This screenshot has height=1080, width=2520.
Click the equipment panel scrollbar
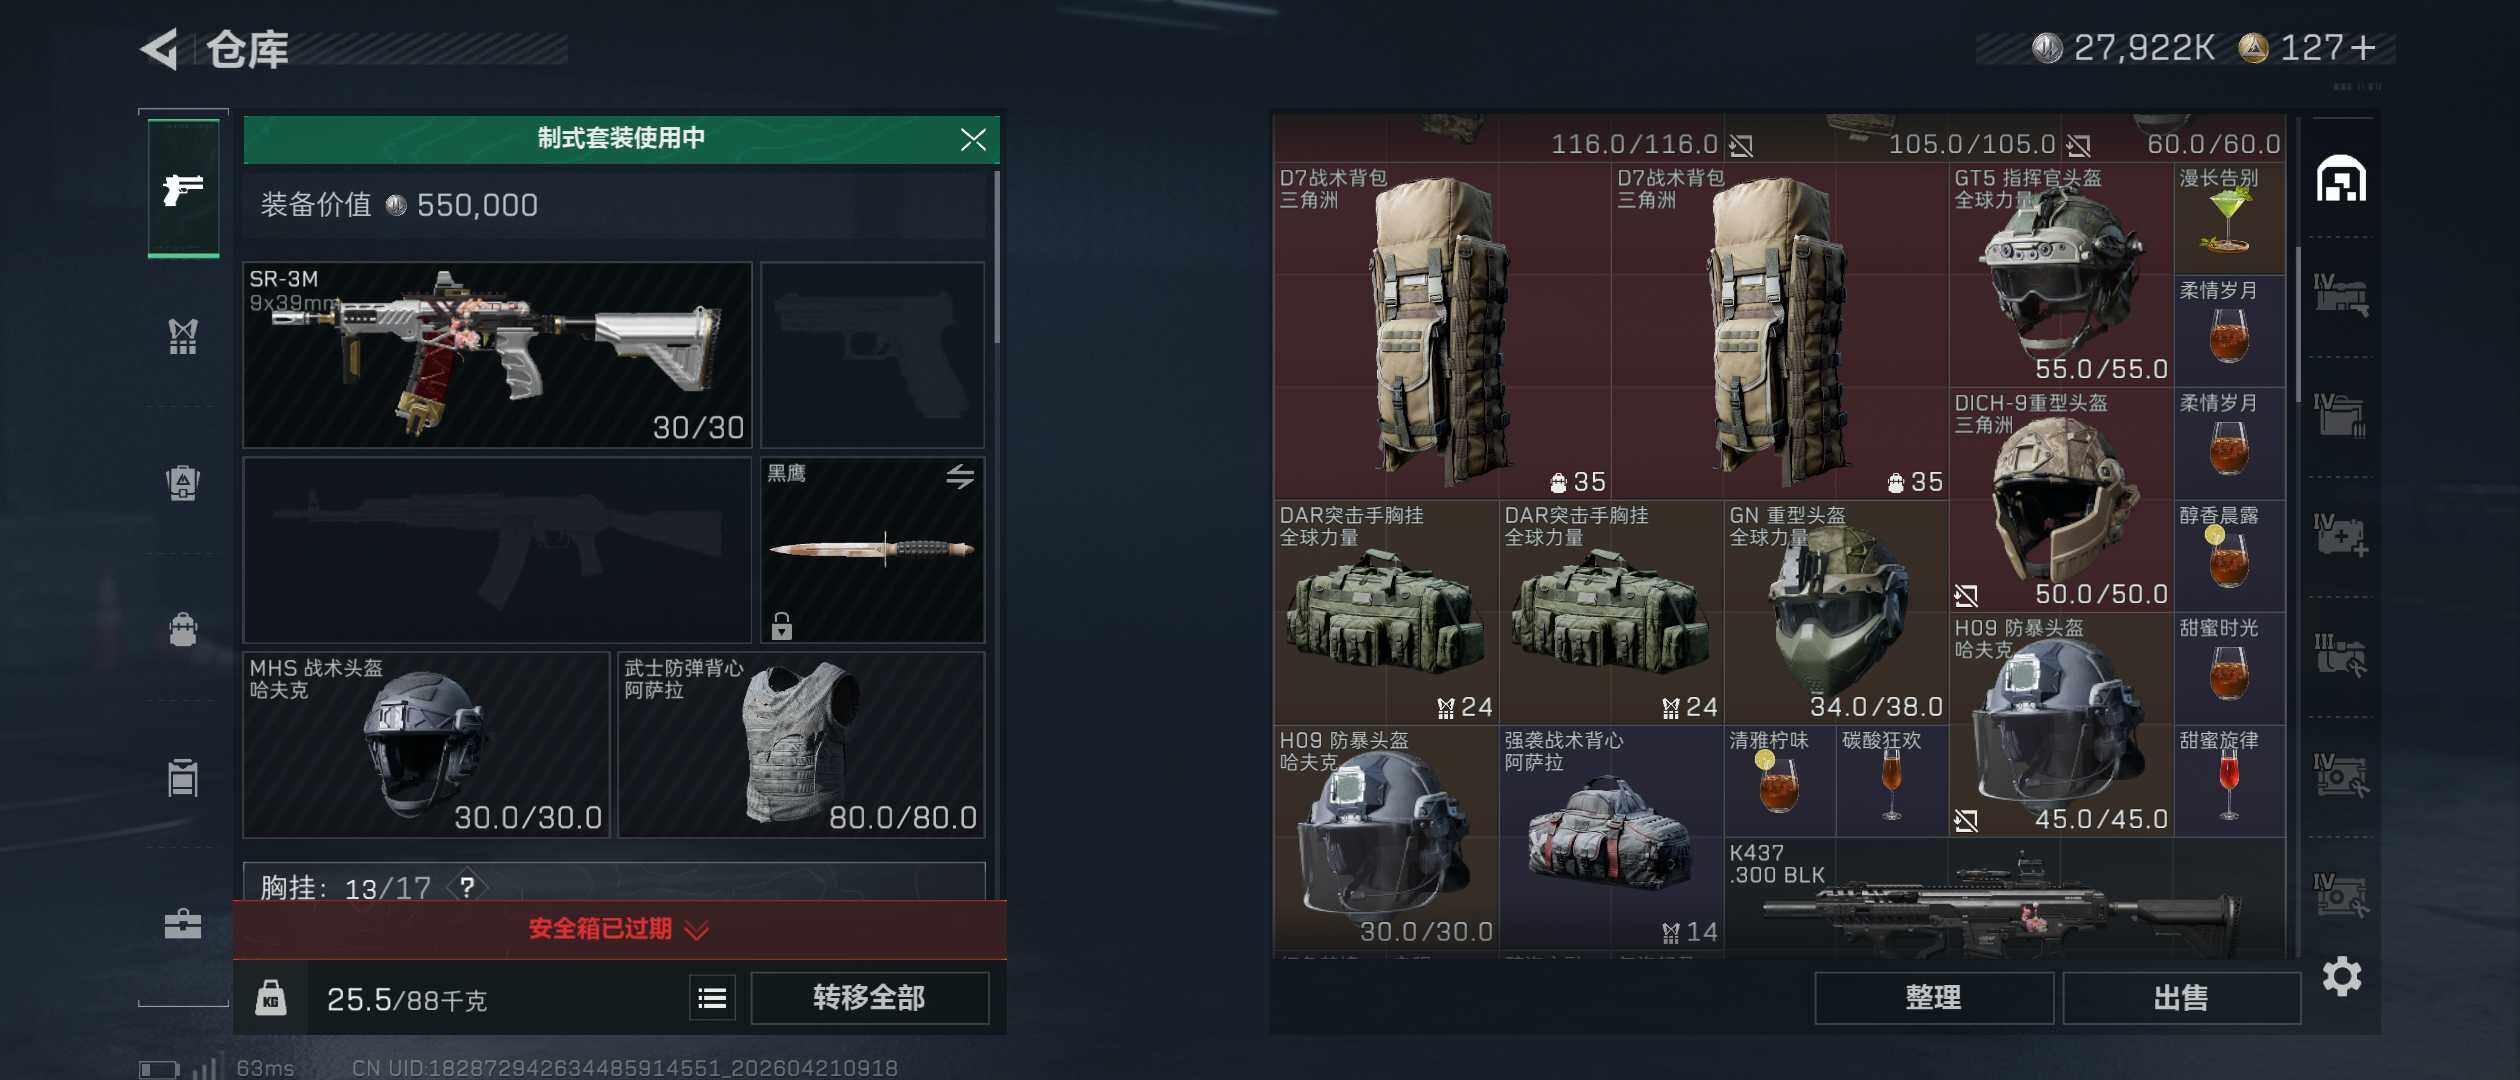click(x=996, y=258)
